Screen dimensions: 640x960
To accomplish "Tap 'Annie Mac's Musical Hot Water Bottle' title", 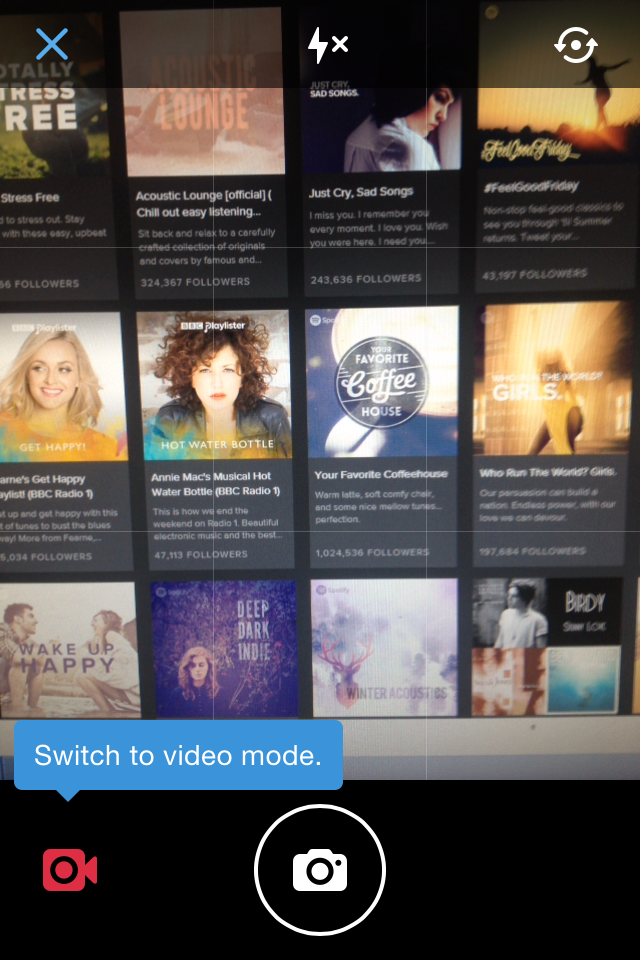I will (x=216, y=484).
